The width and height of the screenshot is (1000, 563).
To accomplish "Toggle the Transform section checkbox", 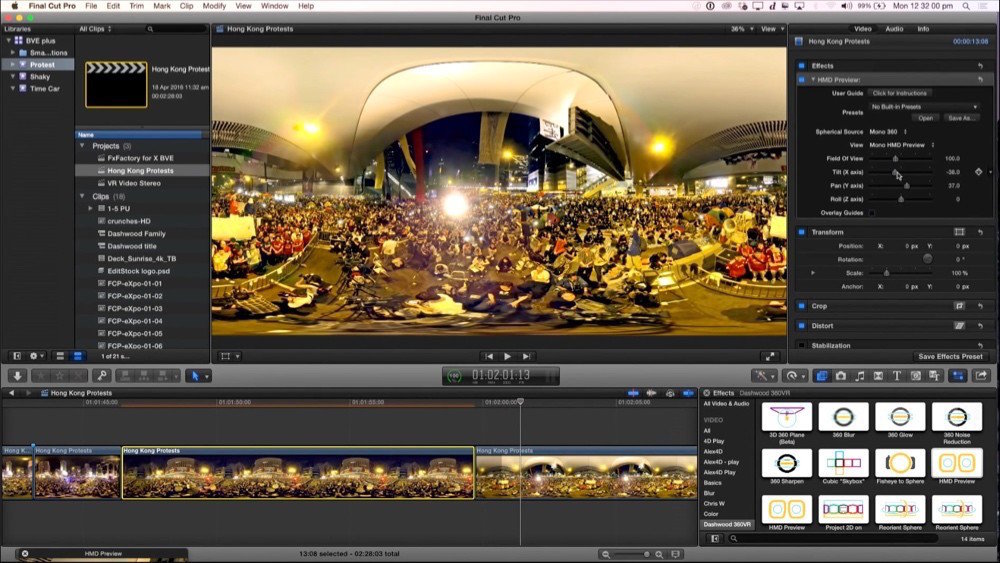I will [802, 232].
